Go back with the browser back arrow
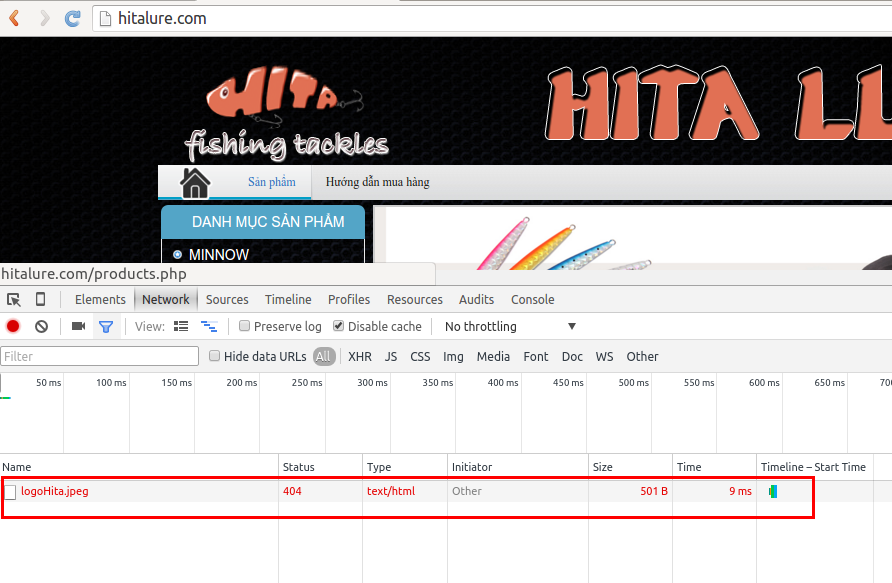 (x=15, y=18)
